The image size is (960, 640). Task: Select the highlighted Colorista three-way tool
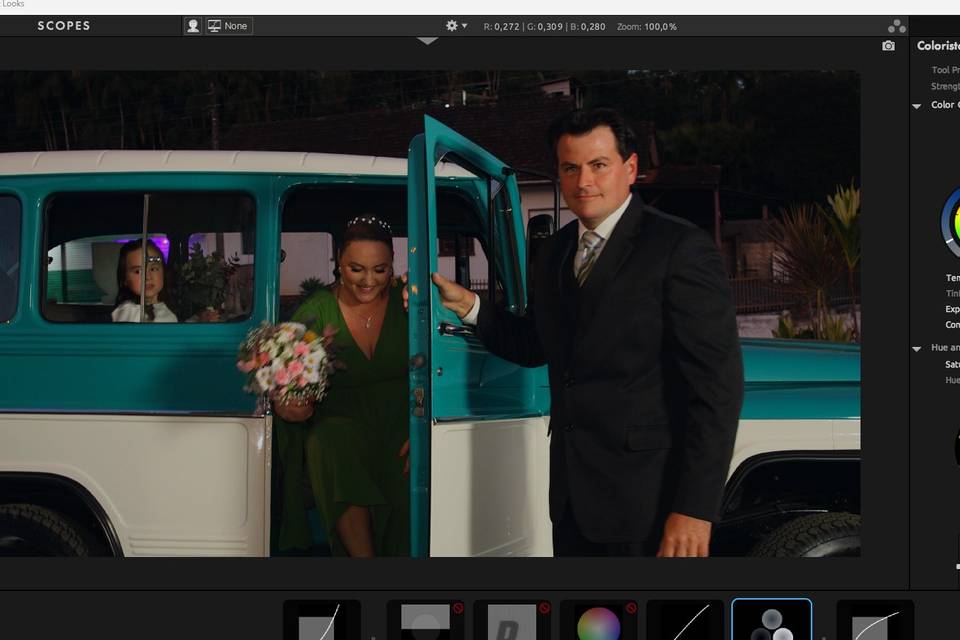click(x=771, y=620)
